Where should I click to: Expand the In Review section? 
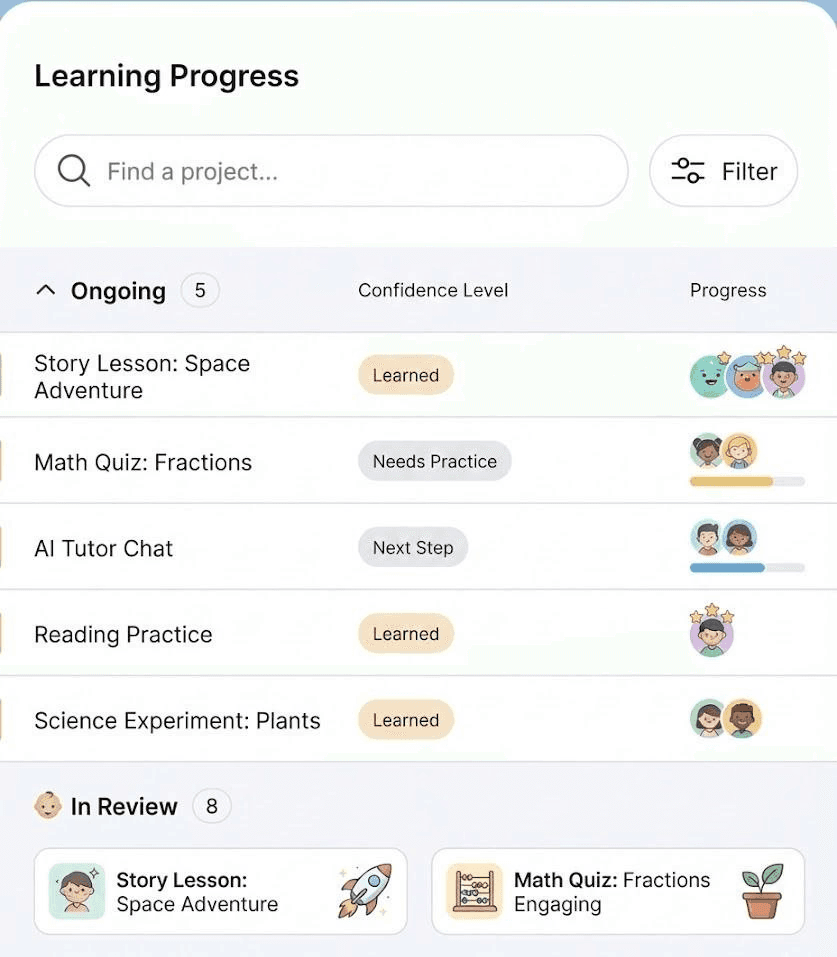pyautogui.click(x=122, y=806)
